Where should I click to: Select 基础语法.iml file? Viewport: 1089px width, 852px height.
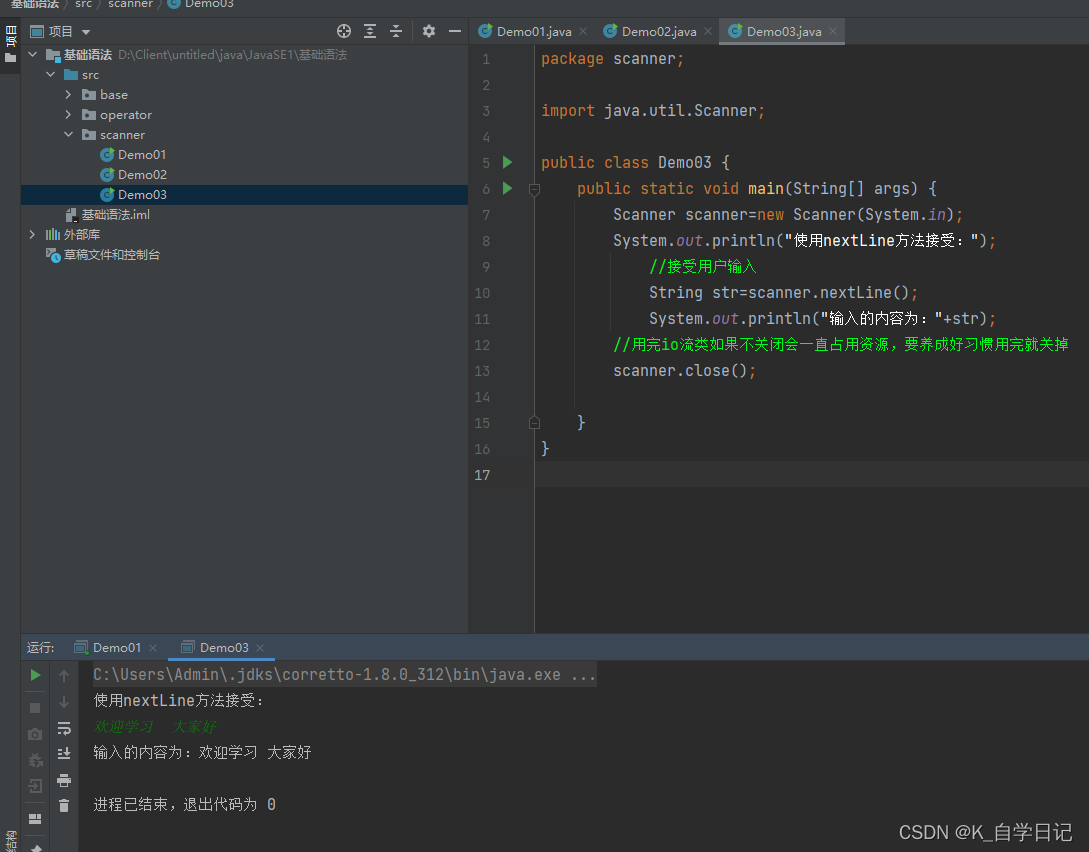click(x=108, y=215)
